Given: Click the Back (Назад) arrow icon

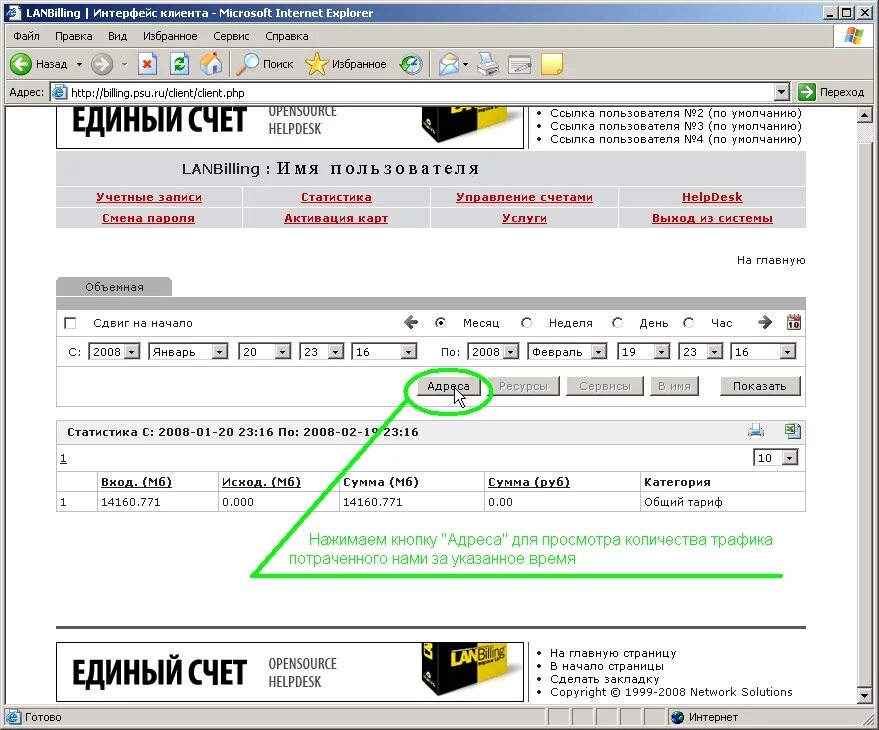Looking at the screenshot, I should click(21, 64).
